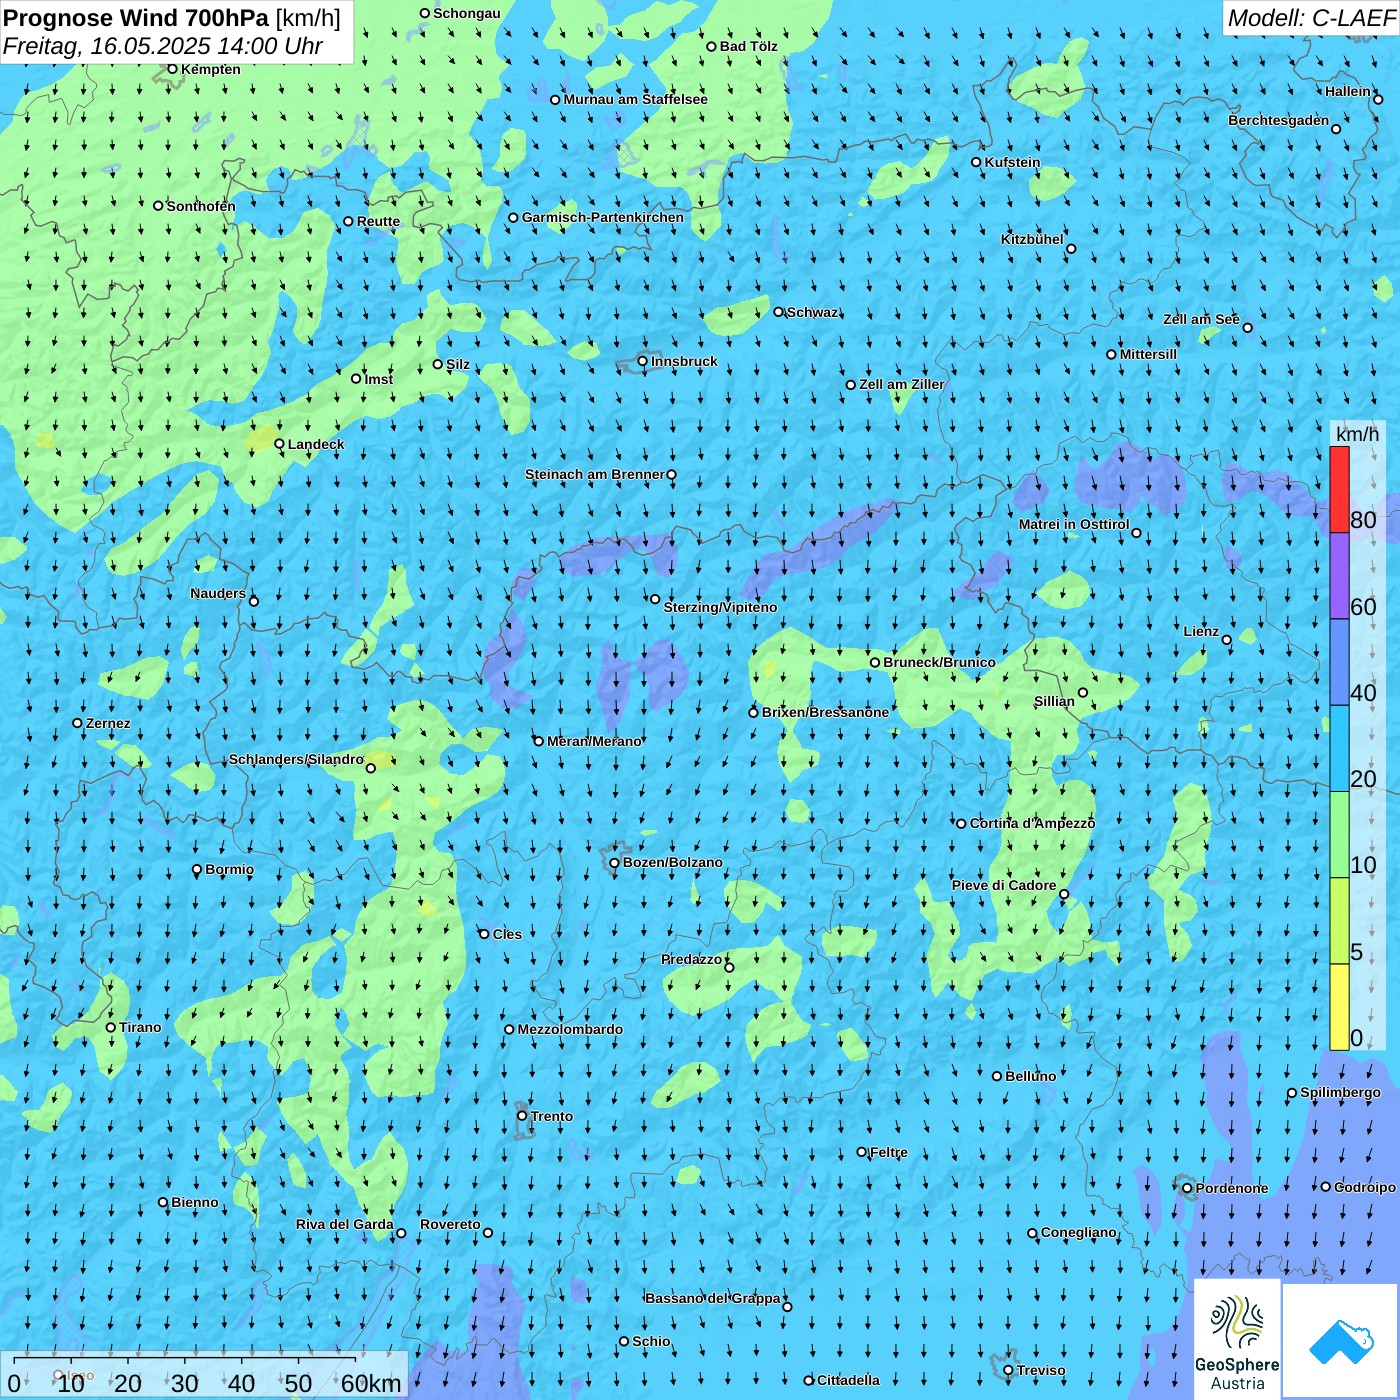Screen dimensions: 1400x1400
Task: Click the 'Schwaz' label
Action: pyautogui.click(x=812, y=312)
